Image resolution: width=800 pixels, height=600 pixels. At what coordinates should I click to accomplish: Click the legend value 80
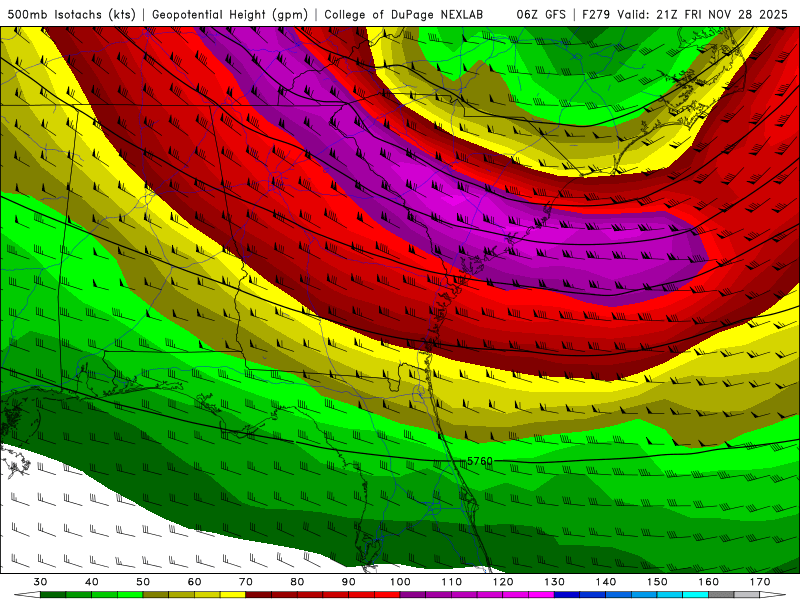[x=297, y=582]
